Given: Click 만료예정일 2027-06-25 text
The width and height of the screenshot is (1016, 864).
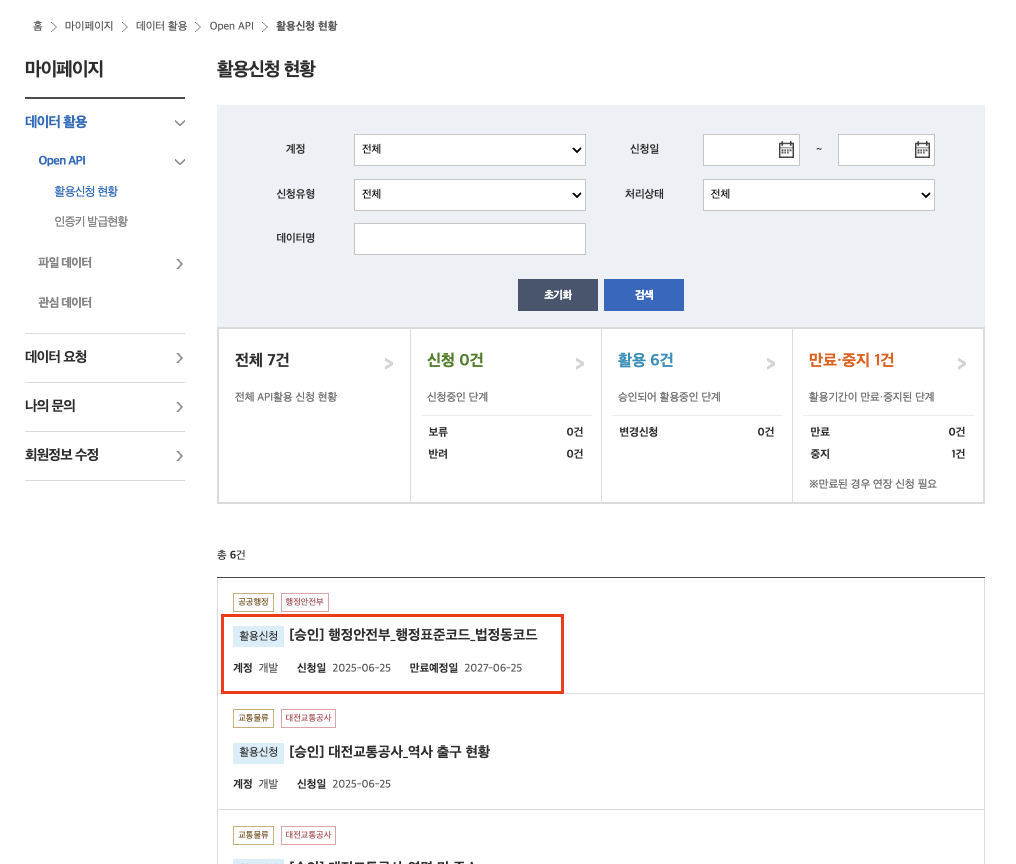Looking at the screenshot, I should click(465, 668).
